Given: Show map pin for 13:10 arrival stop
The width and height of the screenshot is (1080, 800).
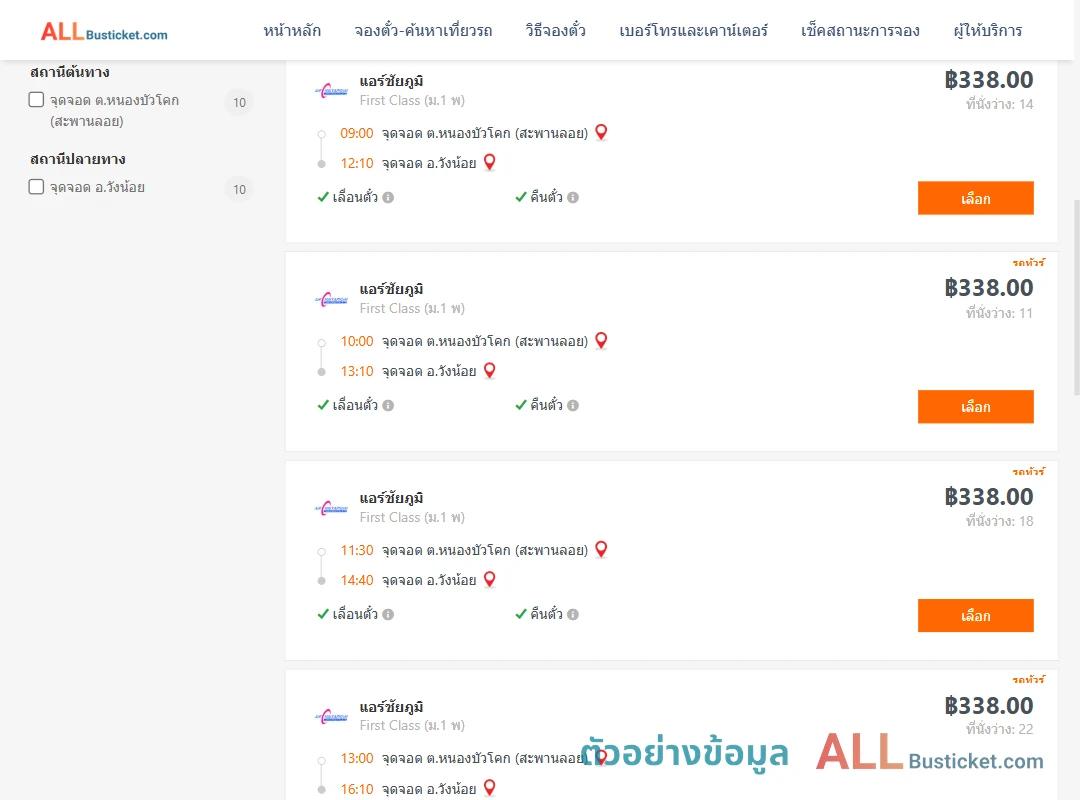Looking at the screenshot, I should click(x=490, y=371).
